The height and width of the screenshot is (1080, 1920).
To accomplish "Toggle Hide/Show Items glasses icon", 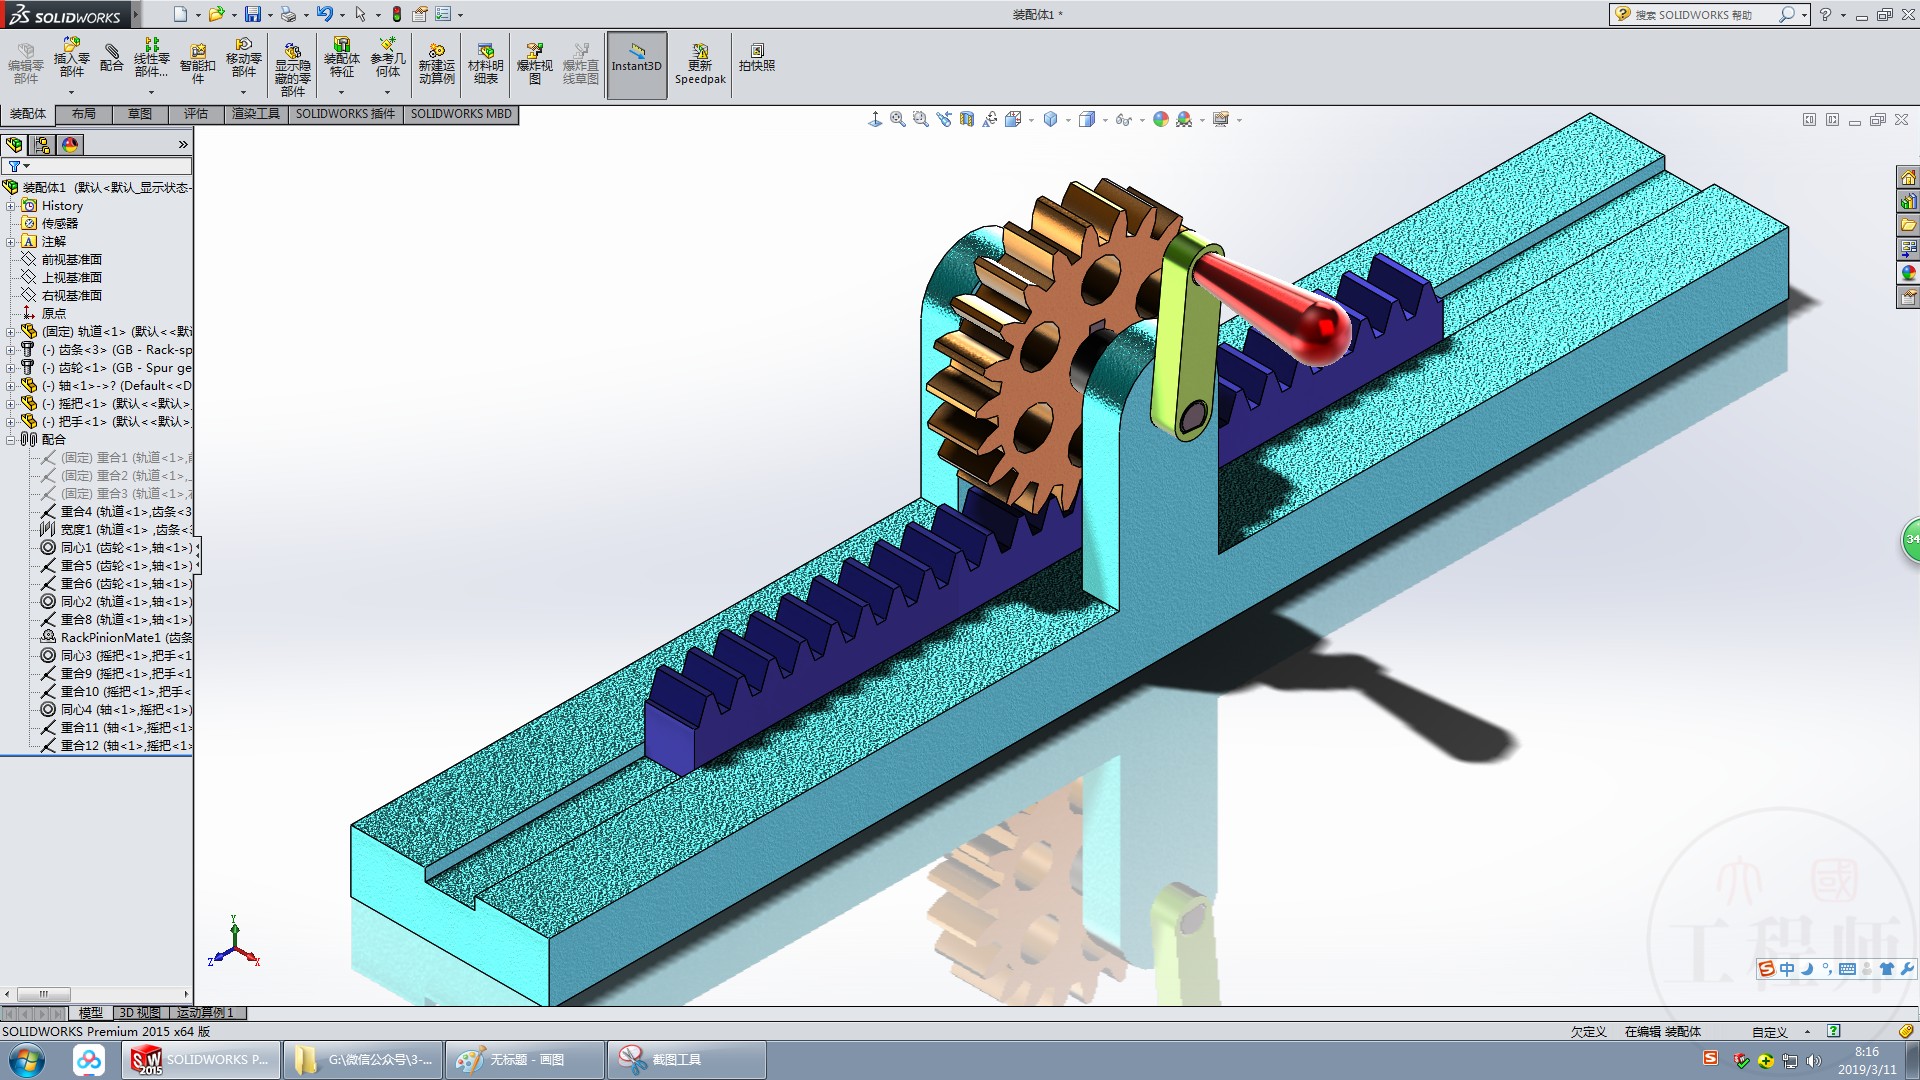I will (1123, 120).
